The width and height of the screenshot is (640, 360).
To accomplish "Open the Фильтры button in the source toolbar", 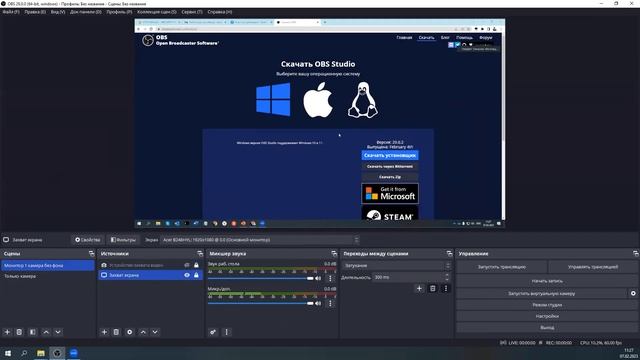I will (123, 240).
